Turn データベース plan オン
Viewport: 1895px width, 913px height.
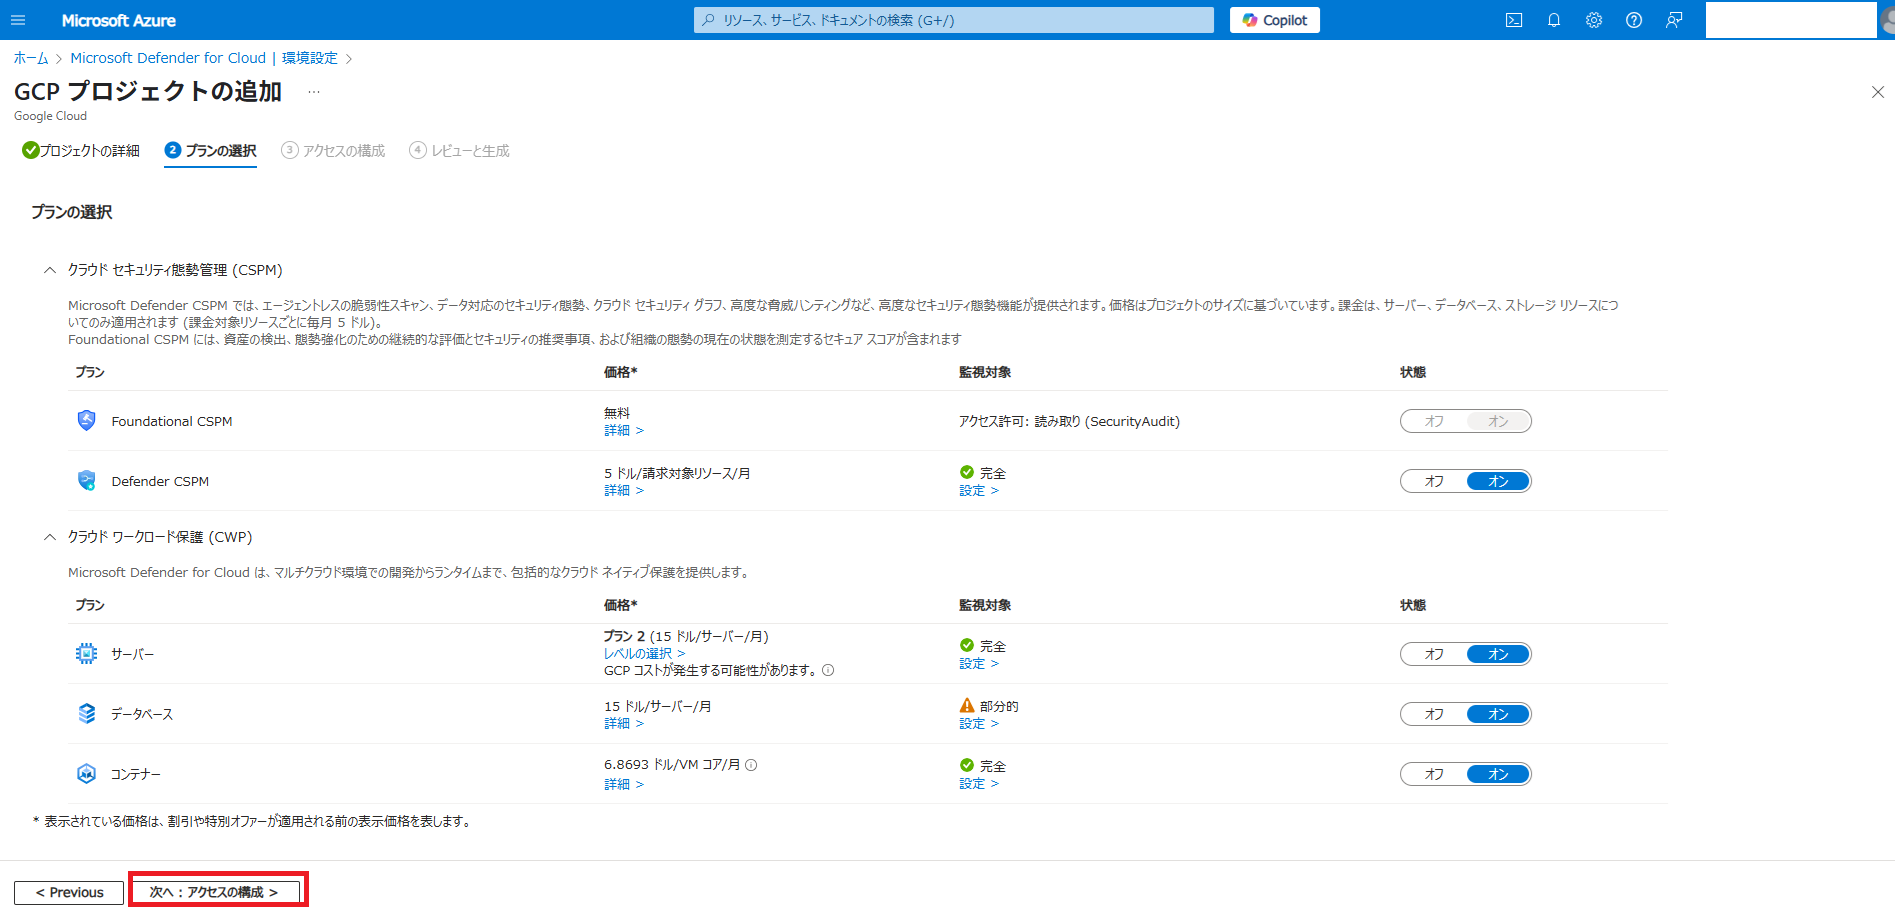1498,714
